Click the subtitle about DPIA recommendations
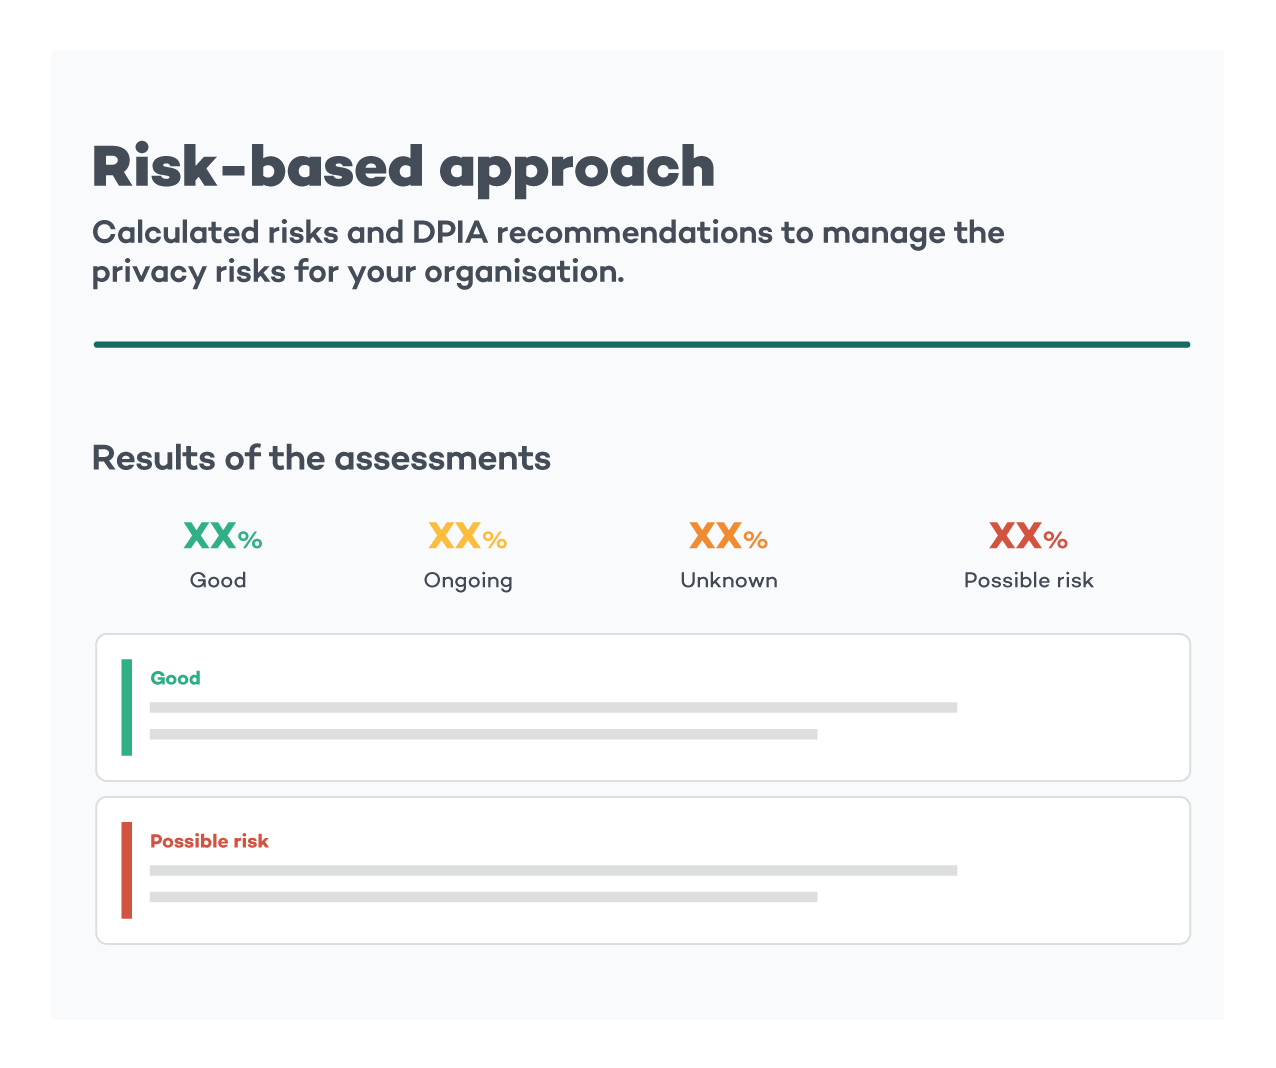Image resolution: width=1276 pixels, height=1068 pixels. click(548, 252)
